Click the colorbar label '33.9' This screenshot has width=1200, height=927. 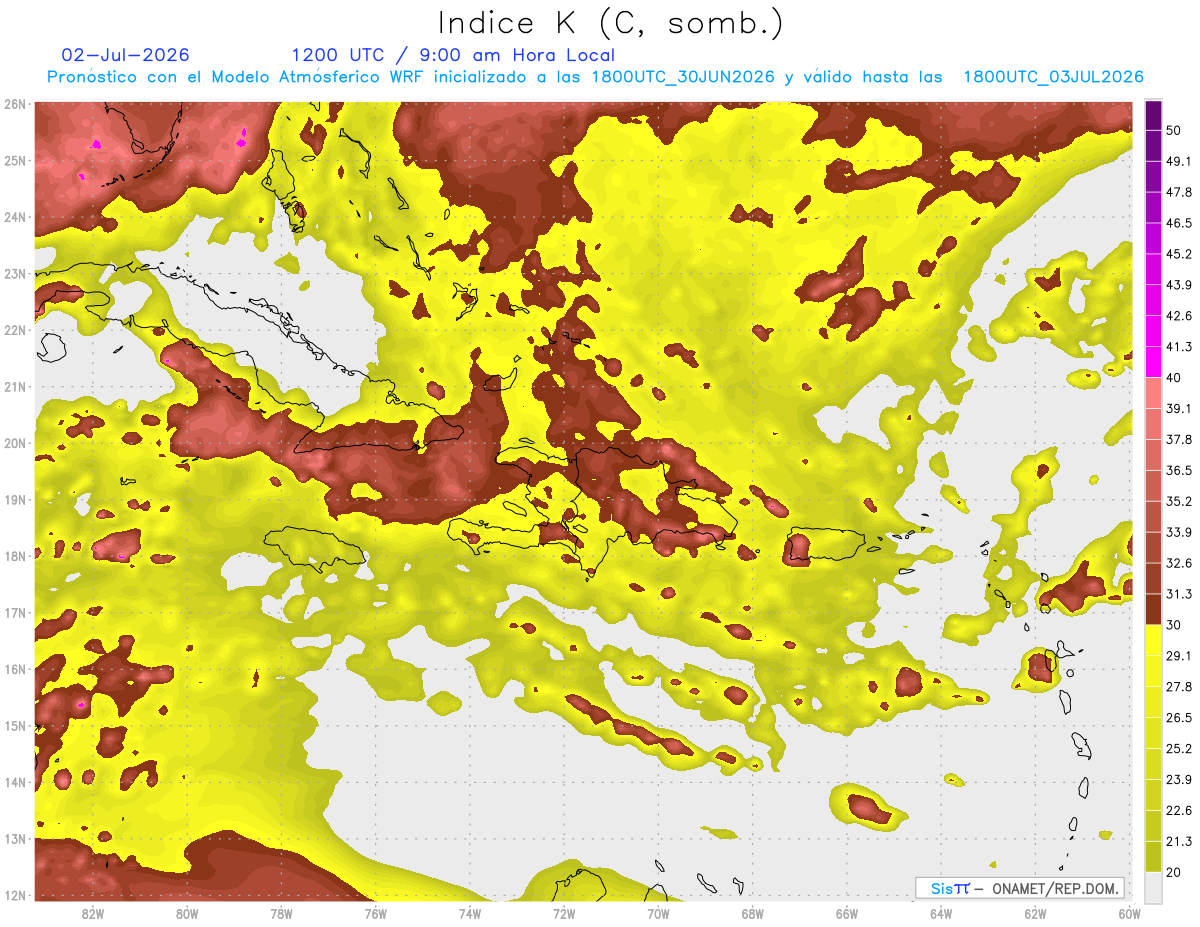point(1178,532)
